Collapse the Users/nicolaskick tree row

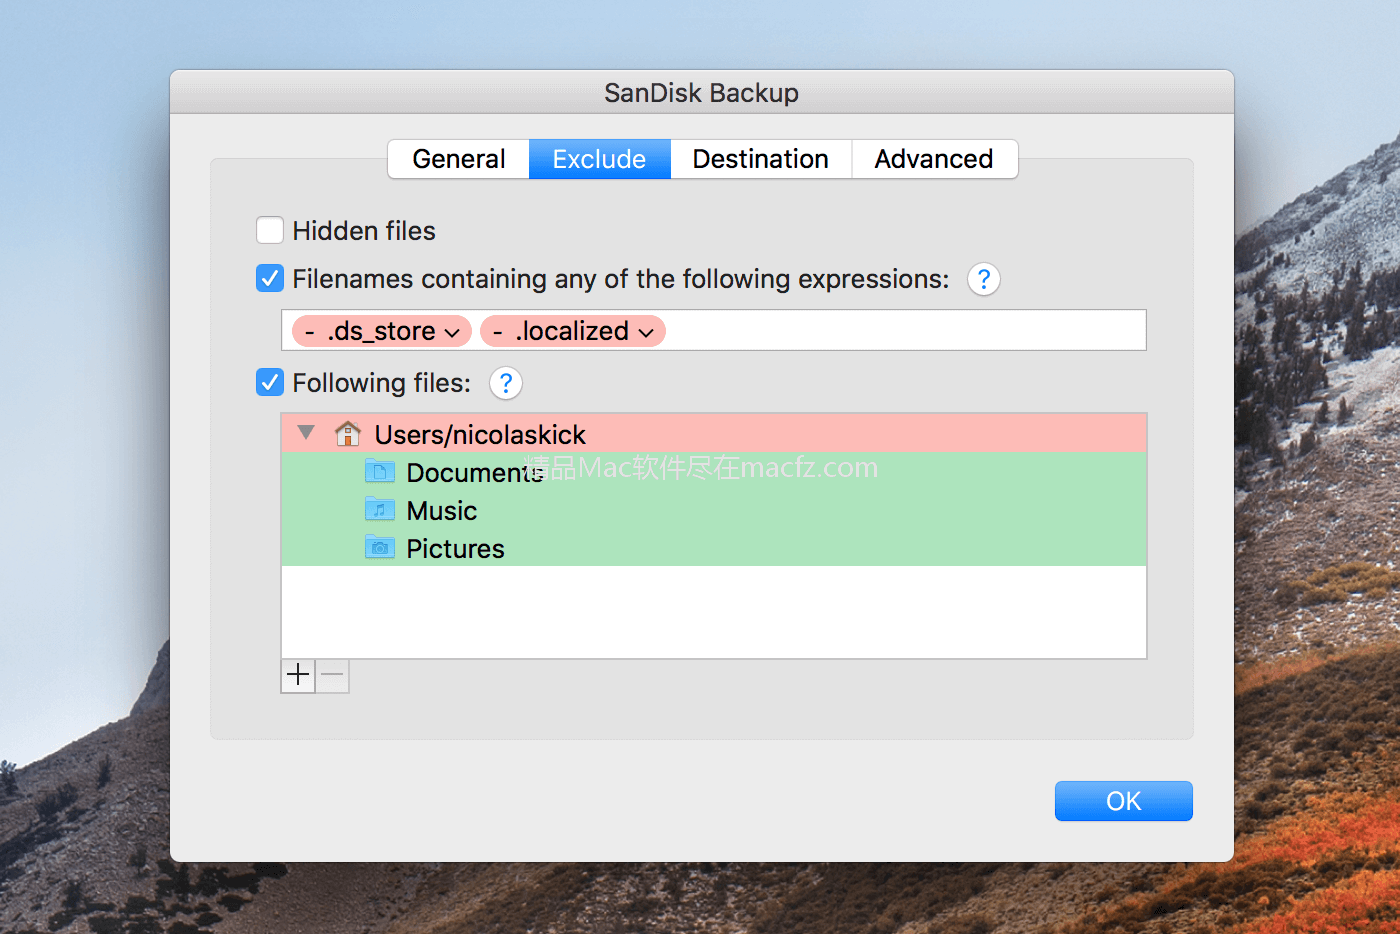pos(307,433)
